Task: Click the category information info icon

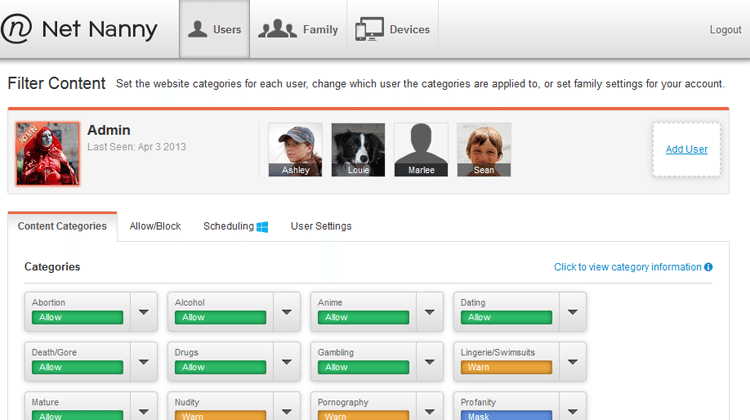Action: click(x=708, y=267)
